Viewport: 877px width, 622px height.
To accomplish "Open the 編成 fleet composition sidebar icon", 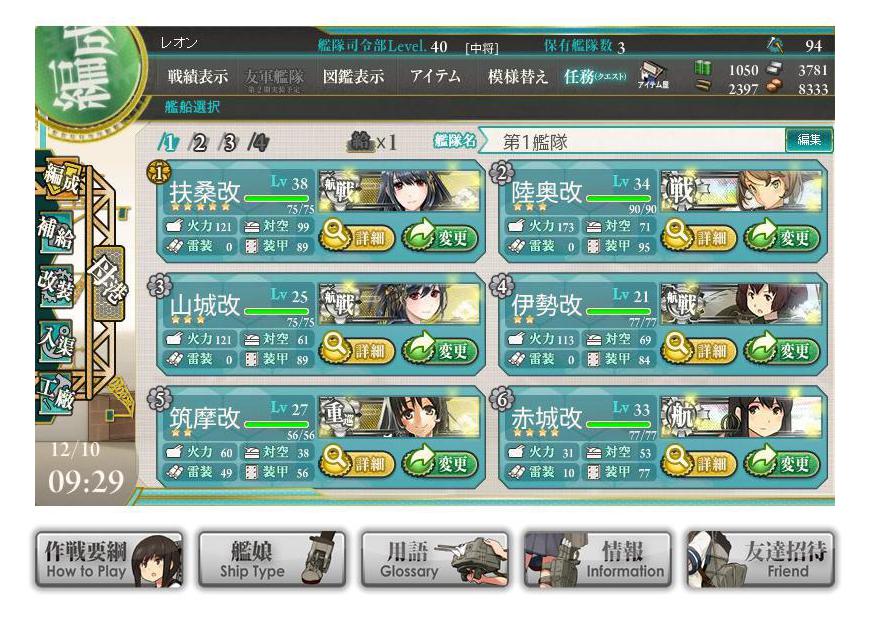I will tap(62, 178).
